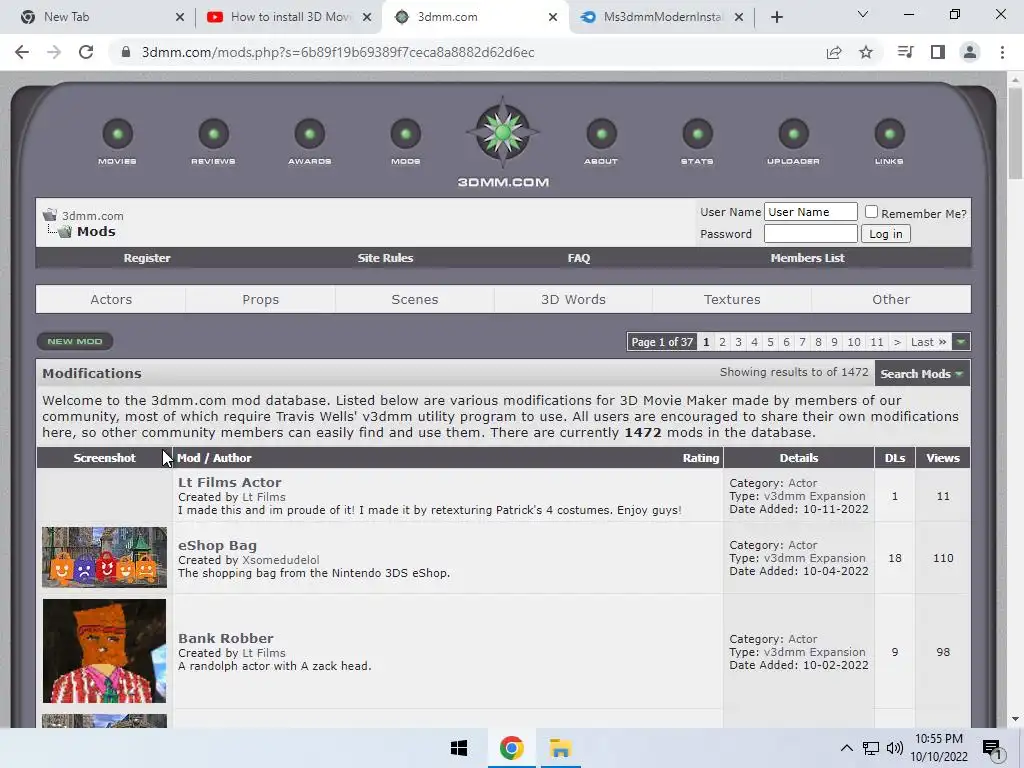Open the Movies section nav icon
Screen dimensions: 1024x768
click(x=118, y=135)
